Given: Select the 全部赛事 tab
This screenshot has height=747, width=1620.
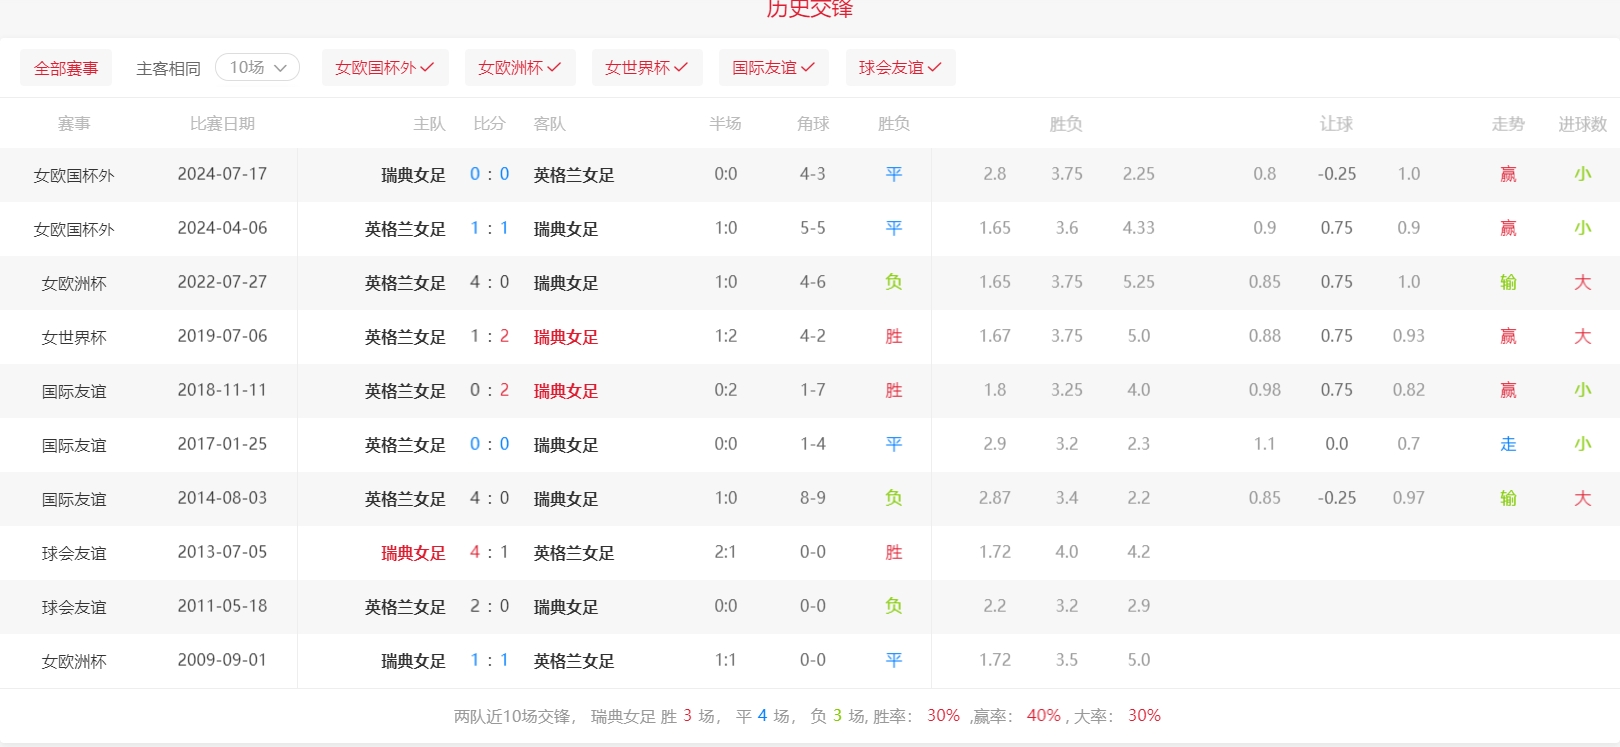Looking at the screenshot, I should point(66,68).
